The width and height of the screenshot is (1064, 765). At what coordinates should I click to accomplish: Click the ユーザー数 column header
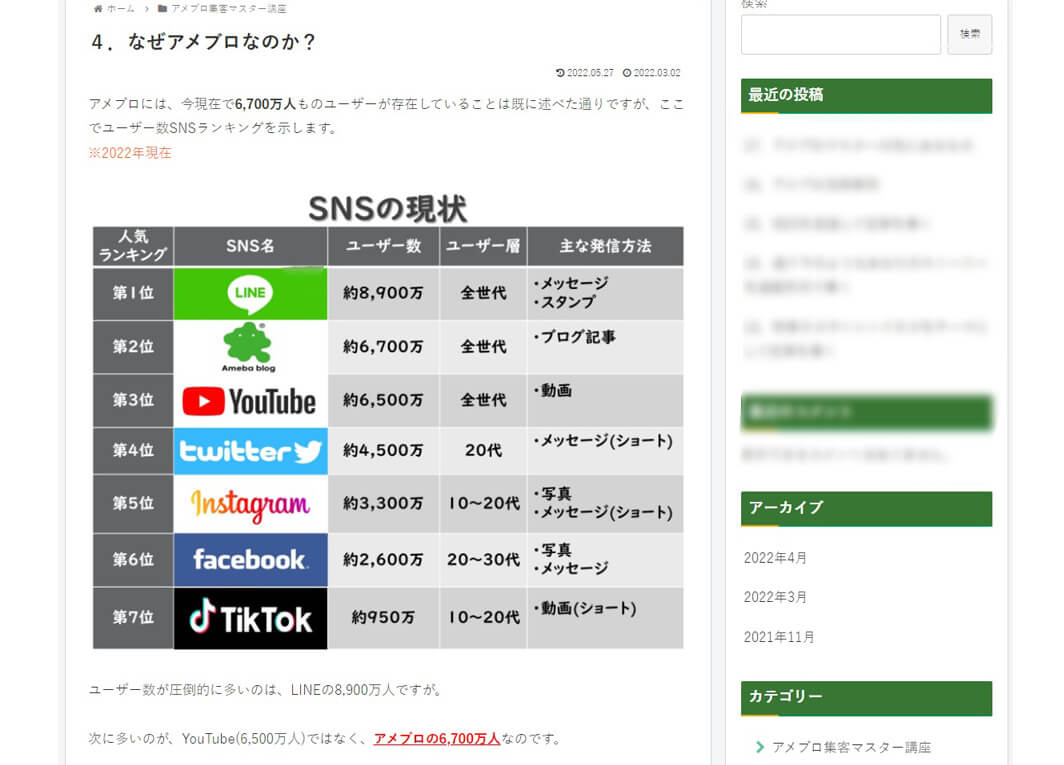[383, 246]
